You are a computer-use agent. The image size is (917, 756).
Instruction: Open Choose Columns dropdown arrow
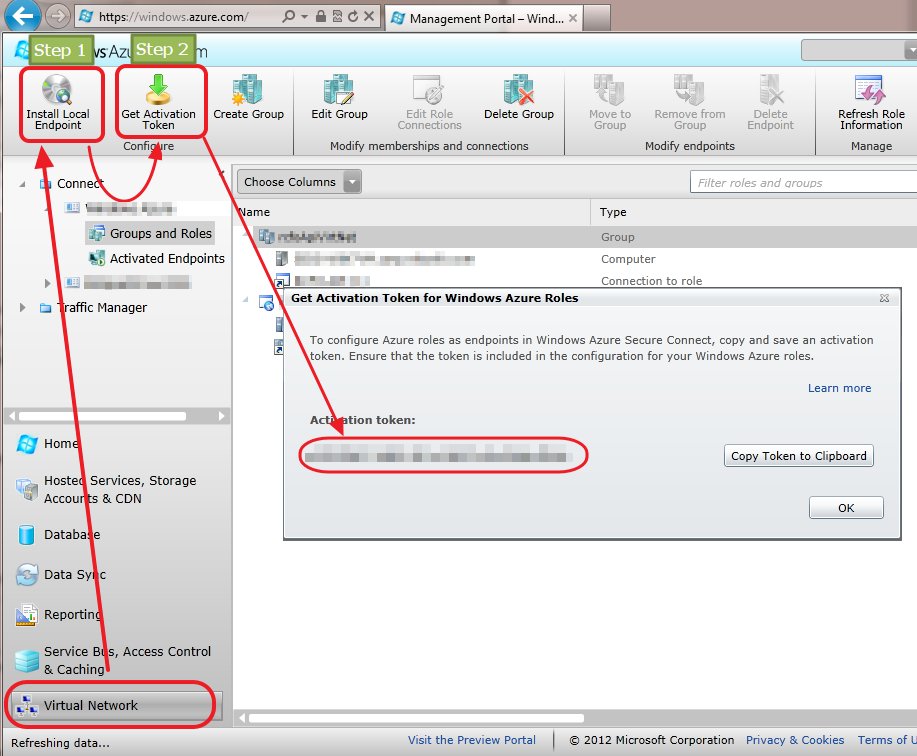click(352, 182)
